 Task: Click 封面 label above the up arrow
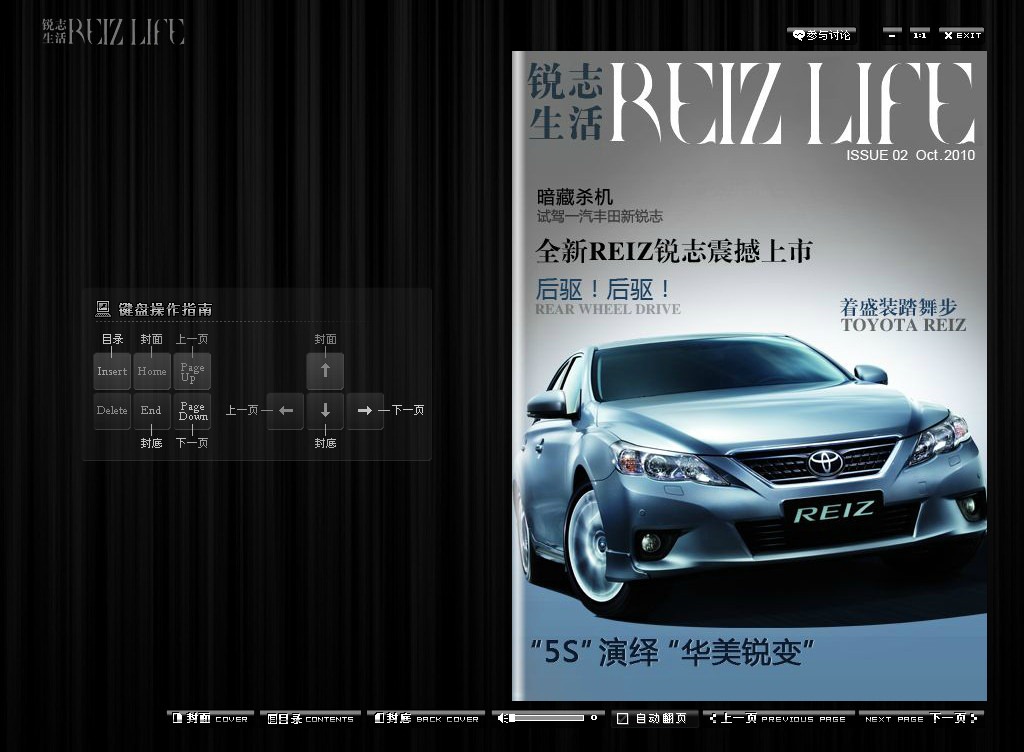[x=325, y=339]
